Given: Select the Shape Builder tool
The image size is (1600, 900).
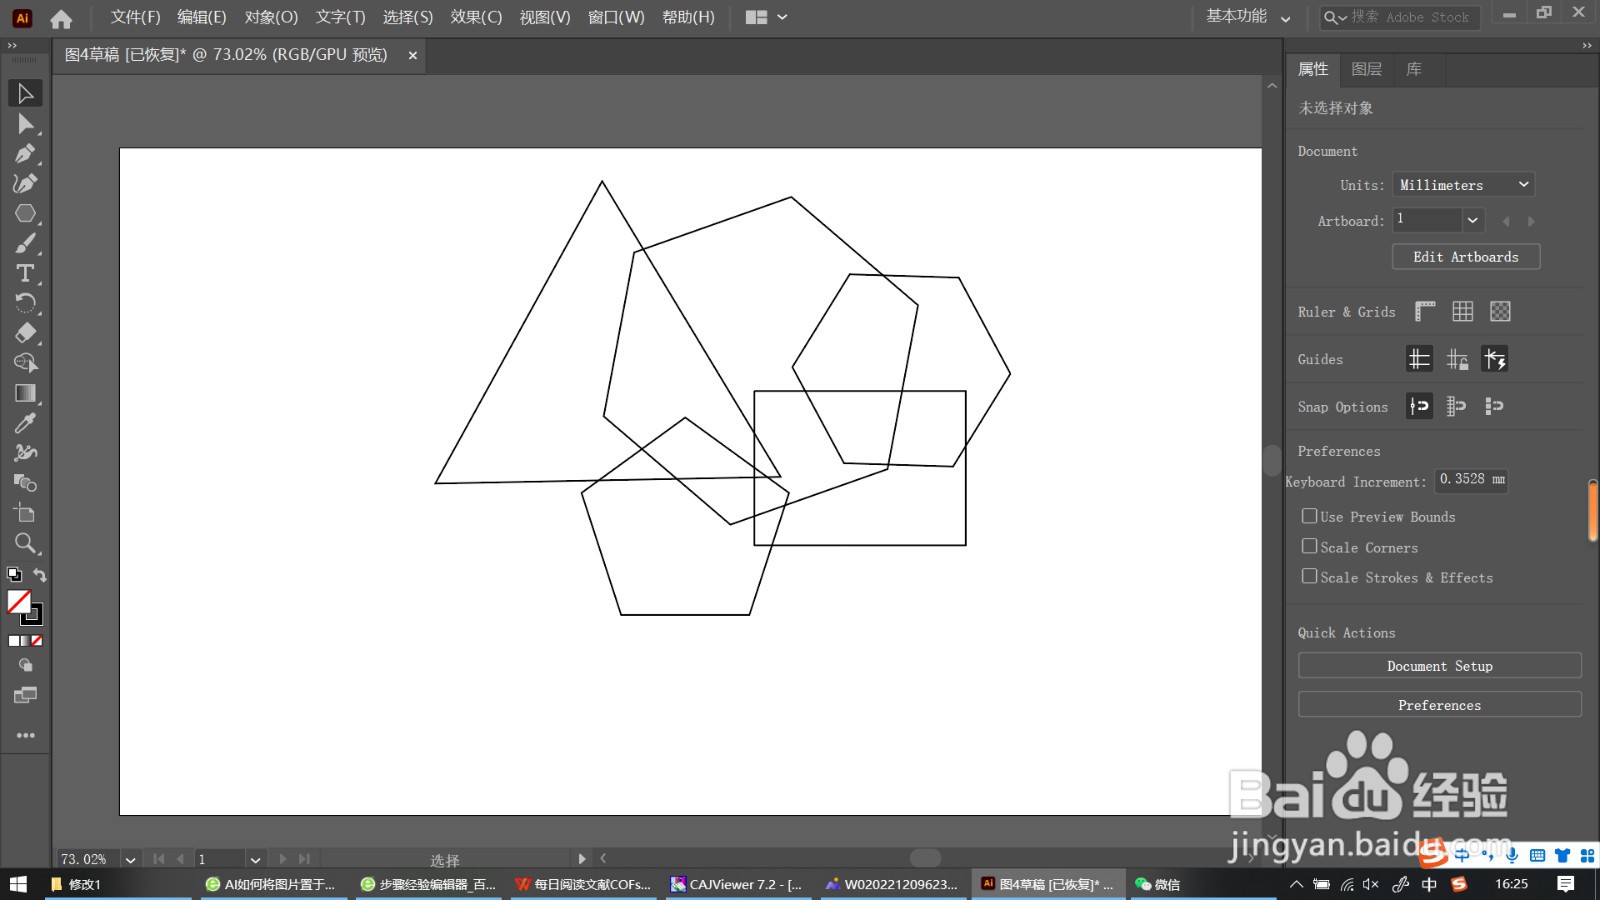Looking at the screenshot, I should pyautogui.click(x=25, y=363).
